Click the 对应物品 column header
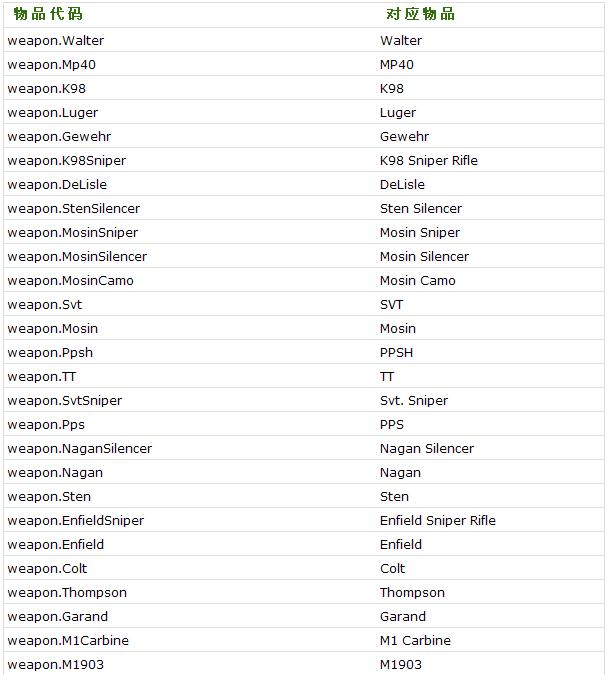The height and width of the screenshot is (675, 606). (x=420, y=14)
